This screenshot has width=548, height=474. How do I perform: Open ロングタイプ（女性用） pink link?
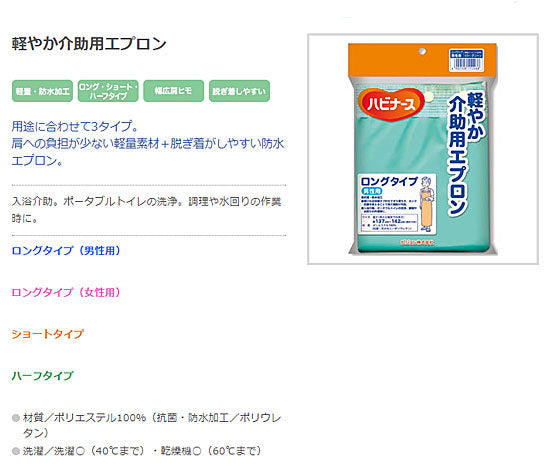click(66, 292)
